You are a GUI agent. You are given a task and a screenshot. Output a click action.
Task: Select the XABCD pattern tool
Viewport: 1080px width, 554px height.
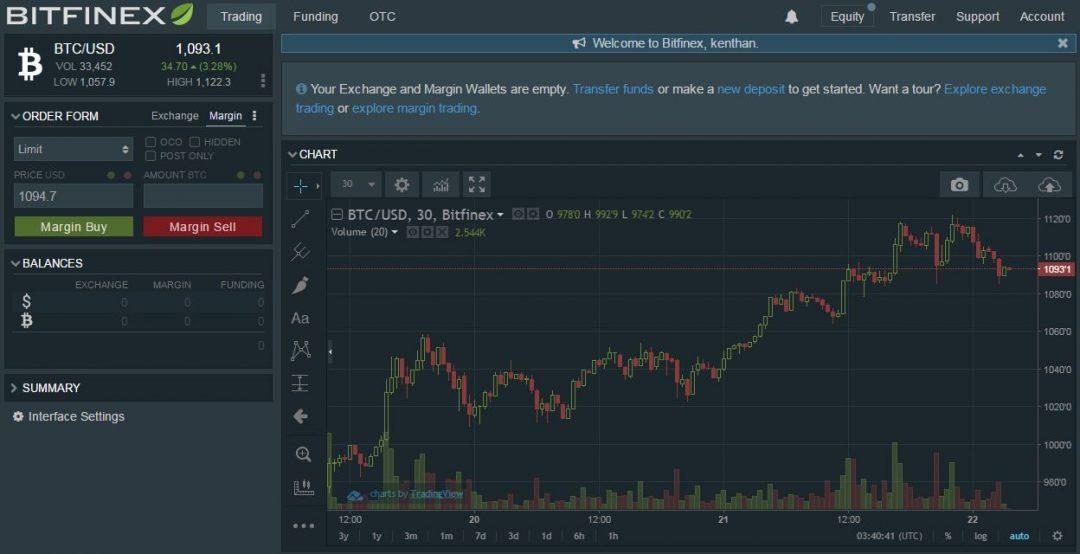(300, 351)
